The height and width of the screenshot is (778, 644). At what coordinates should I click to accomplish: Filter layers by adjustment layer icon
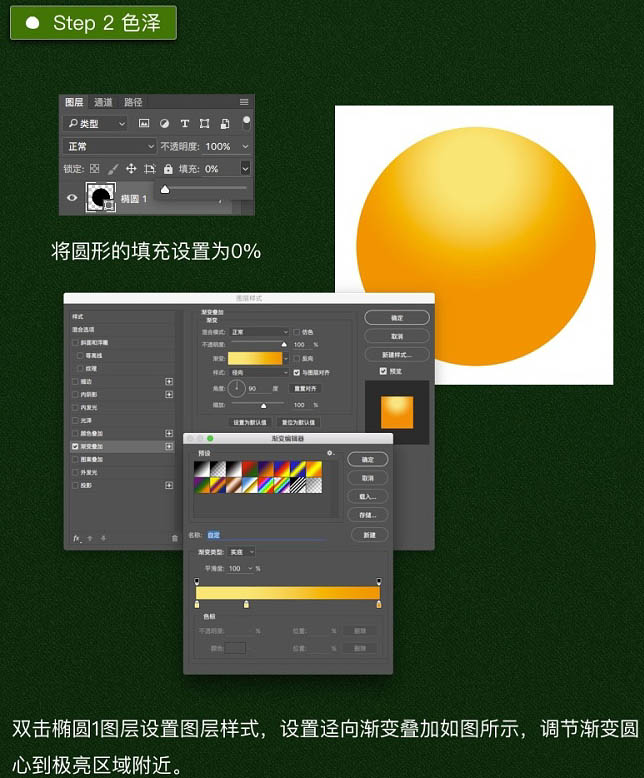164,124
